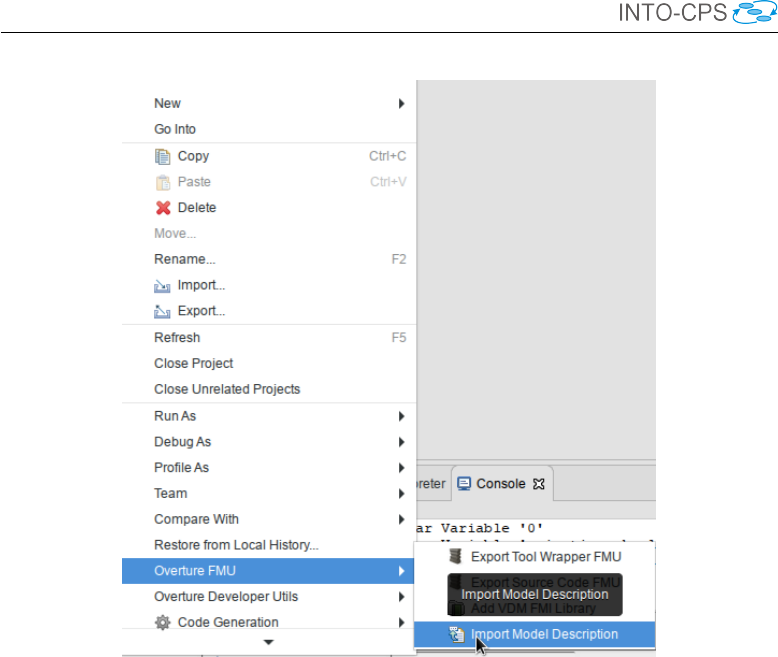The height and width of the screenshot is (657, 778).
Task: Choose Export... menu entry
Action: coord(268,311)
